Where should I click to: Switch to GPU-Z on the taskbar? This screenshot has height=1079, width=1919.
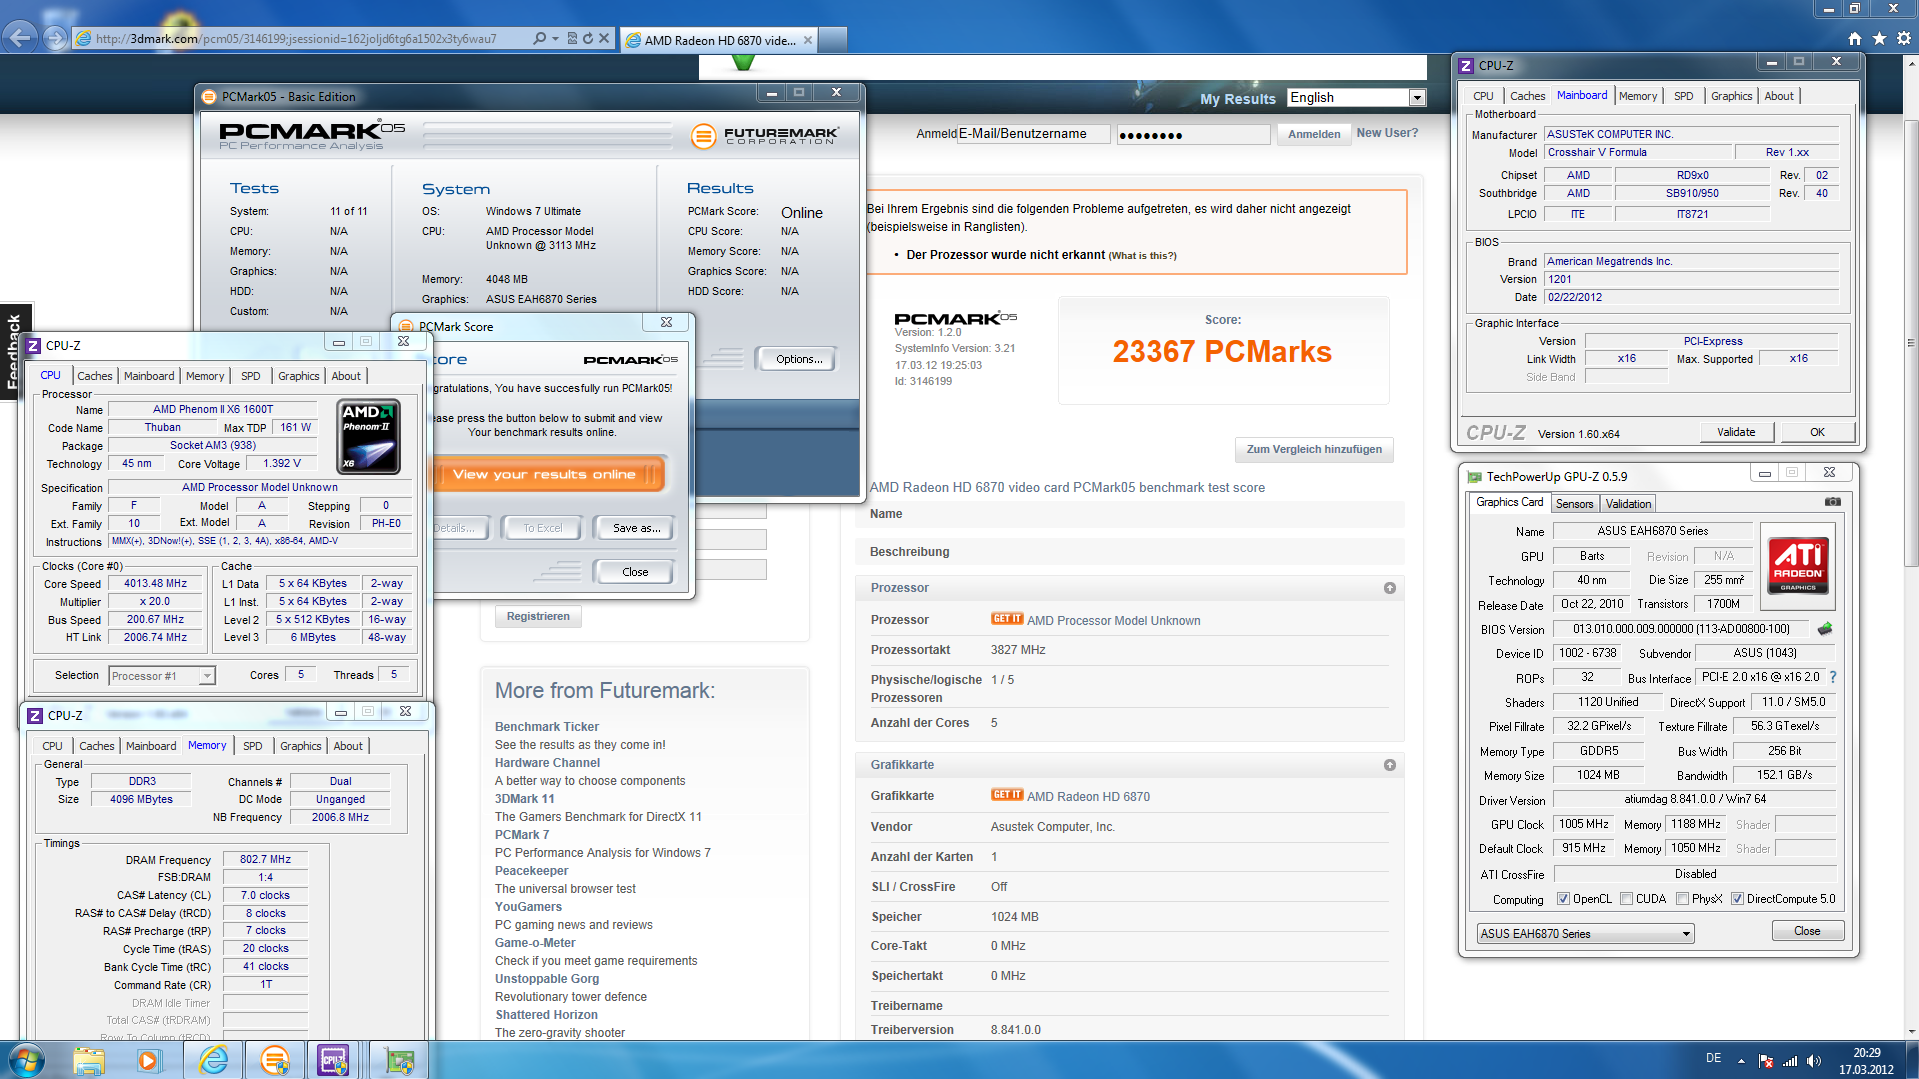(x=399, y=1060)
